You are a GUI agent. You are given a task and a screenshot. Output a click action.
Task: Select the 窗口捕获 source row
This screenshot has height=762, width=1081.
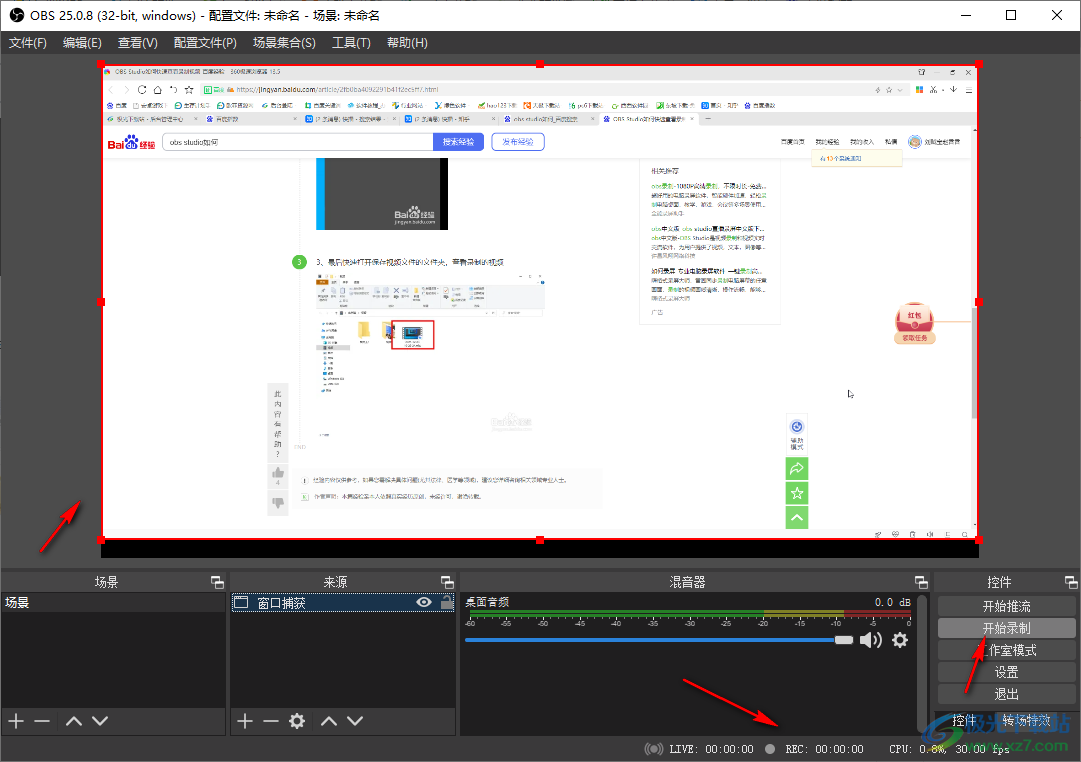[343, 603]
